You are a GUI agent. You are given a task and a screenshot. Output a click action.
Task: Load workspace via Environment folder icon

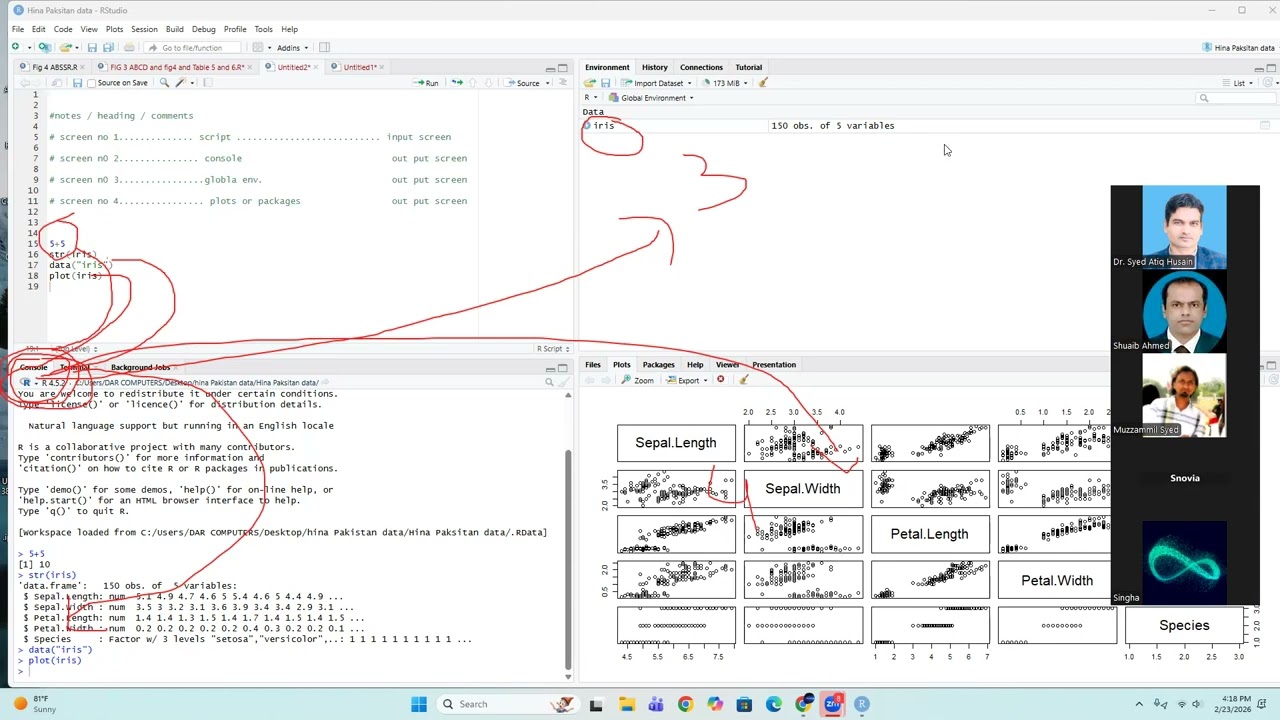pyautogui.click(x=590, y=83)
